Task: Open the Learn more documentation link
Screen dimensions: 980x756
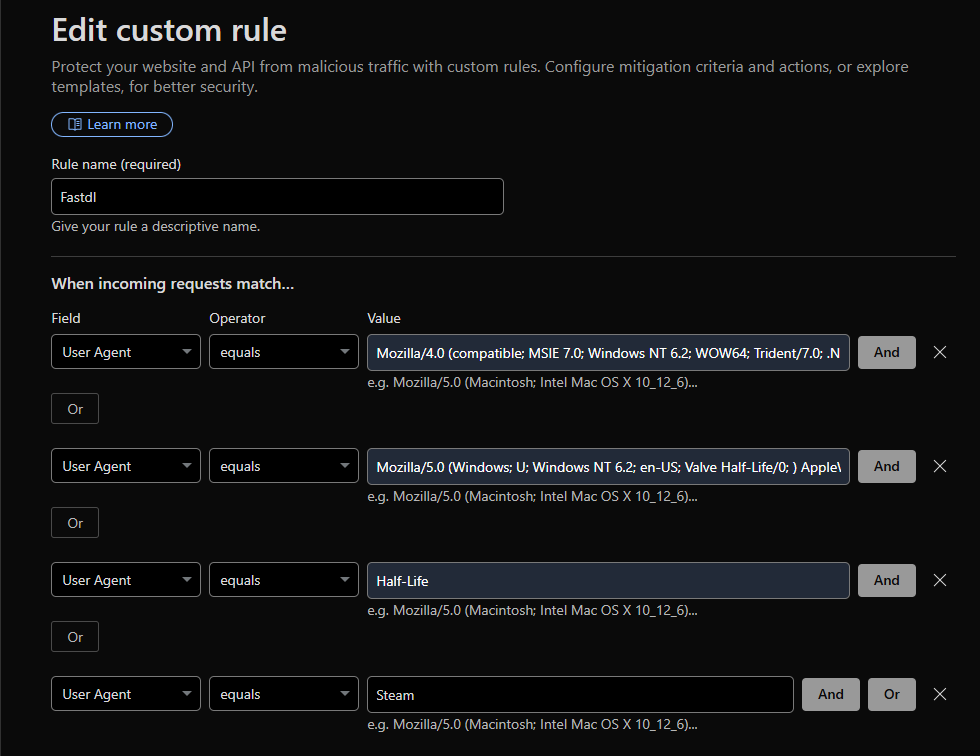Action: (x=112, y=124)
